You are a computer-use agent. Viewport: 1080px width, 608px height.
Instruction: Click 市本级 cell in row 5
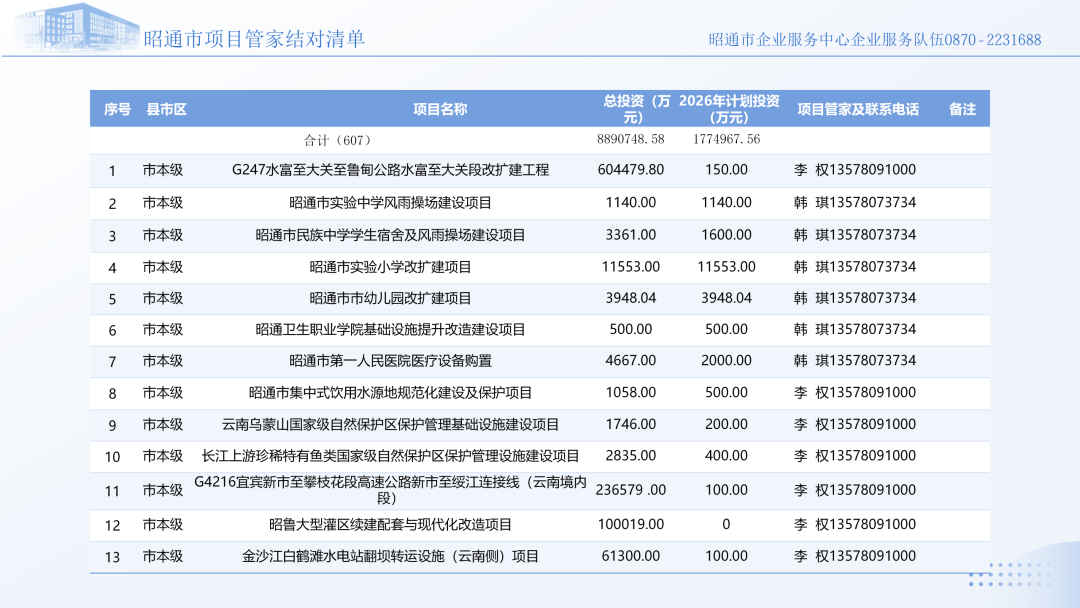coord(163,299)
